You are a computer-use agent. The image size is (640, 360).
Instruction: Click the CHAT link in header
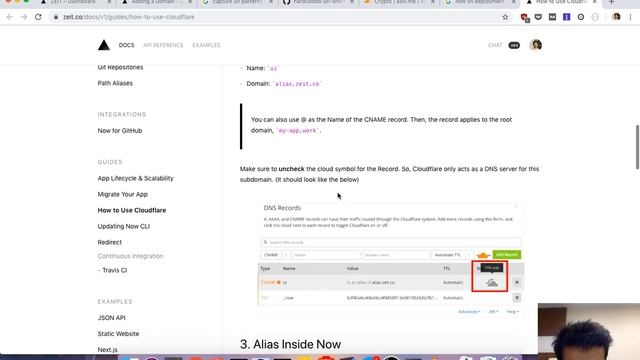[x=495, y=45]
